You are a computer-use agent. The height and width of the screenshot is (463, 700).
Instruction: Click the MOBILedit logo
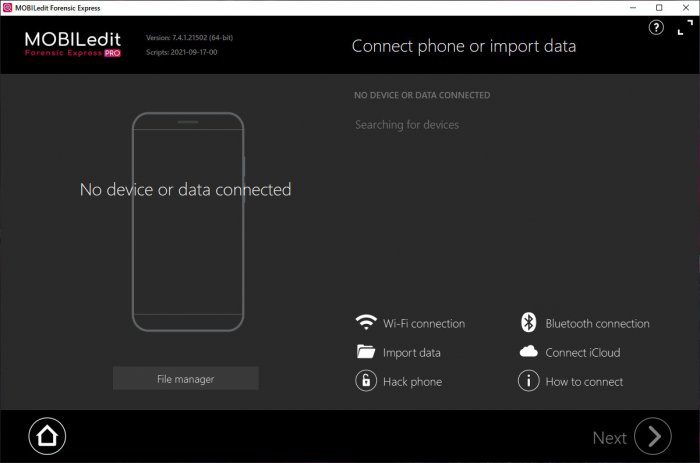click(73, 44)
